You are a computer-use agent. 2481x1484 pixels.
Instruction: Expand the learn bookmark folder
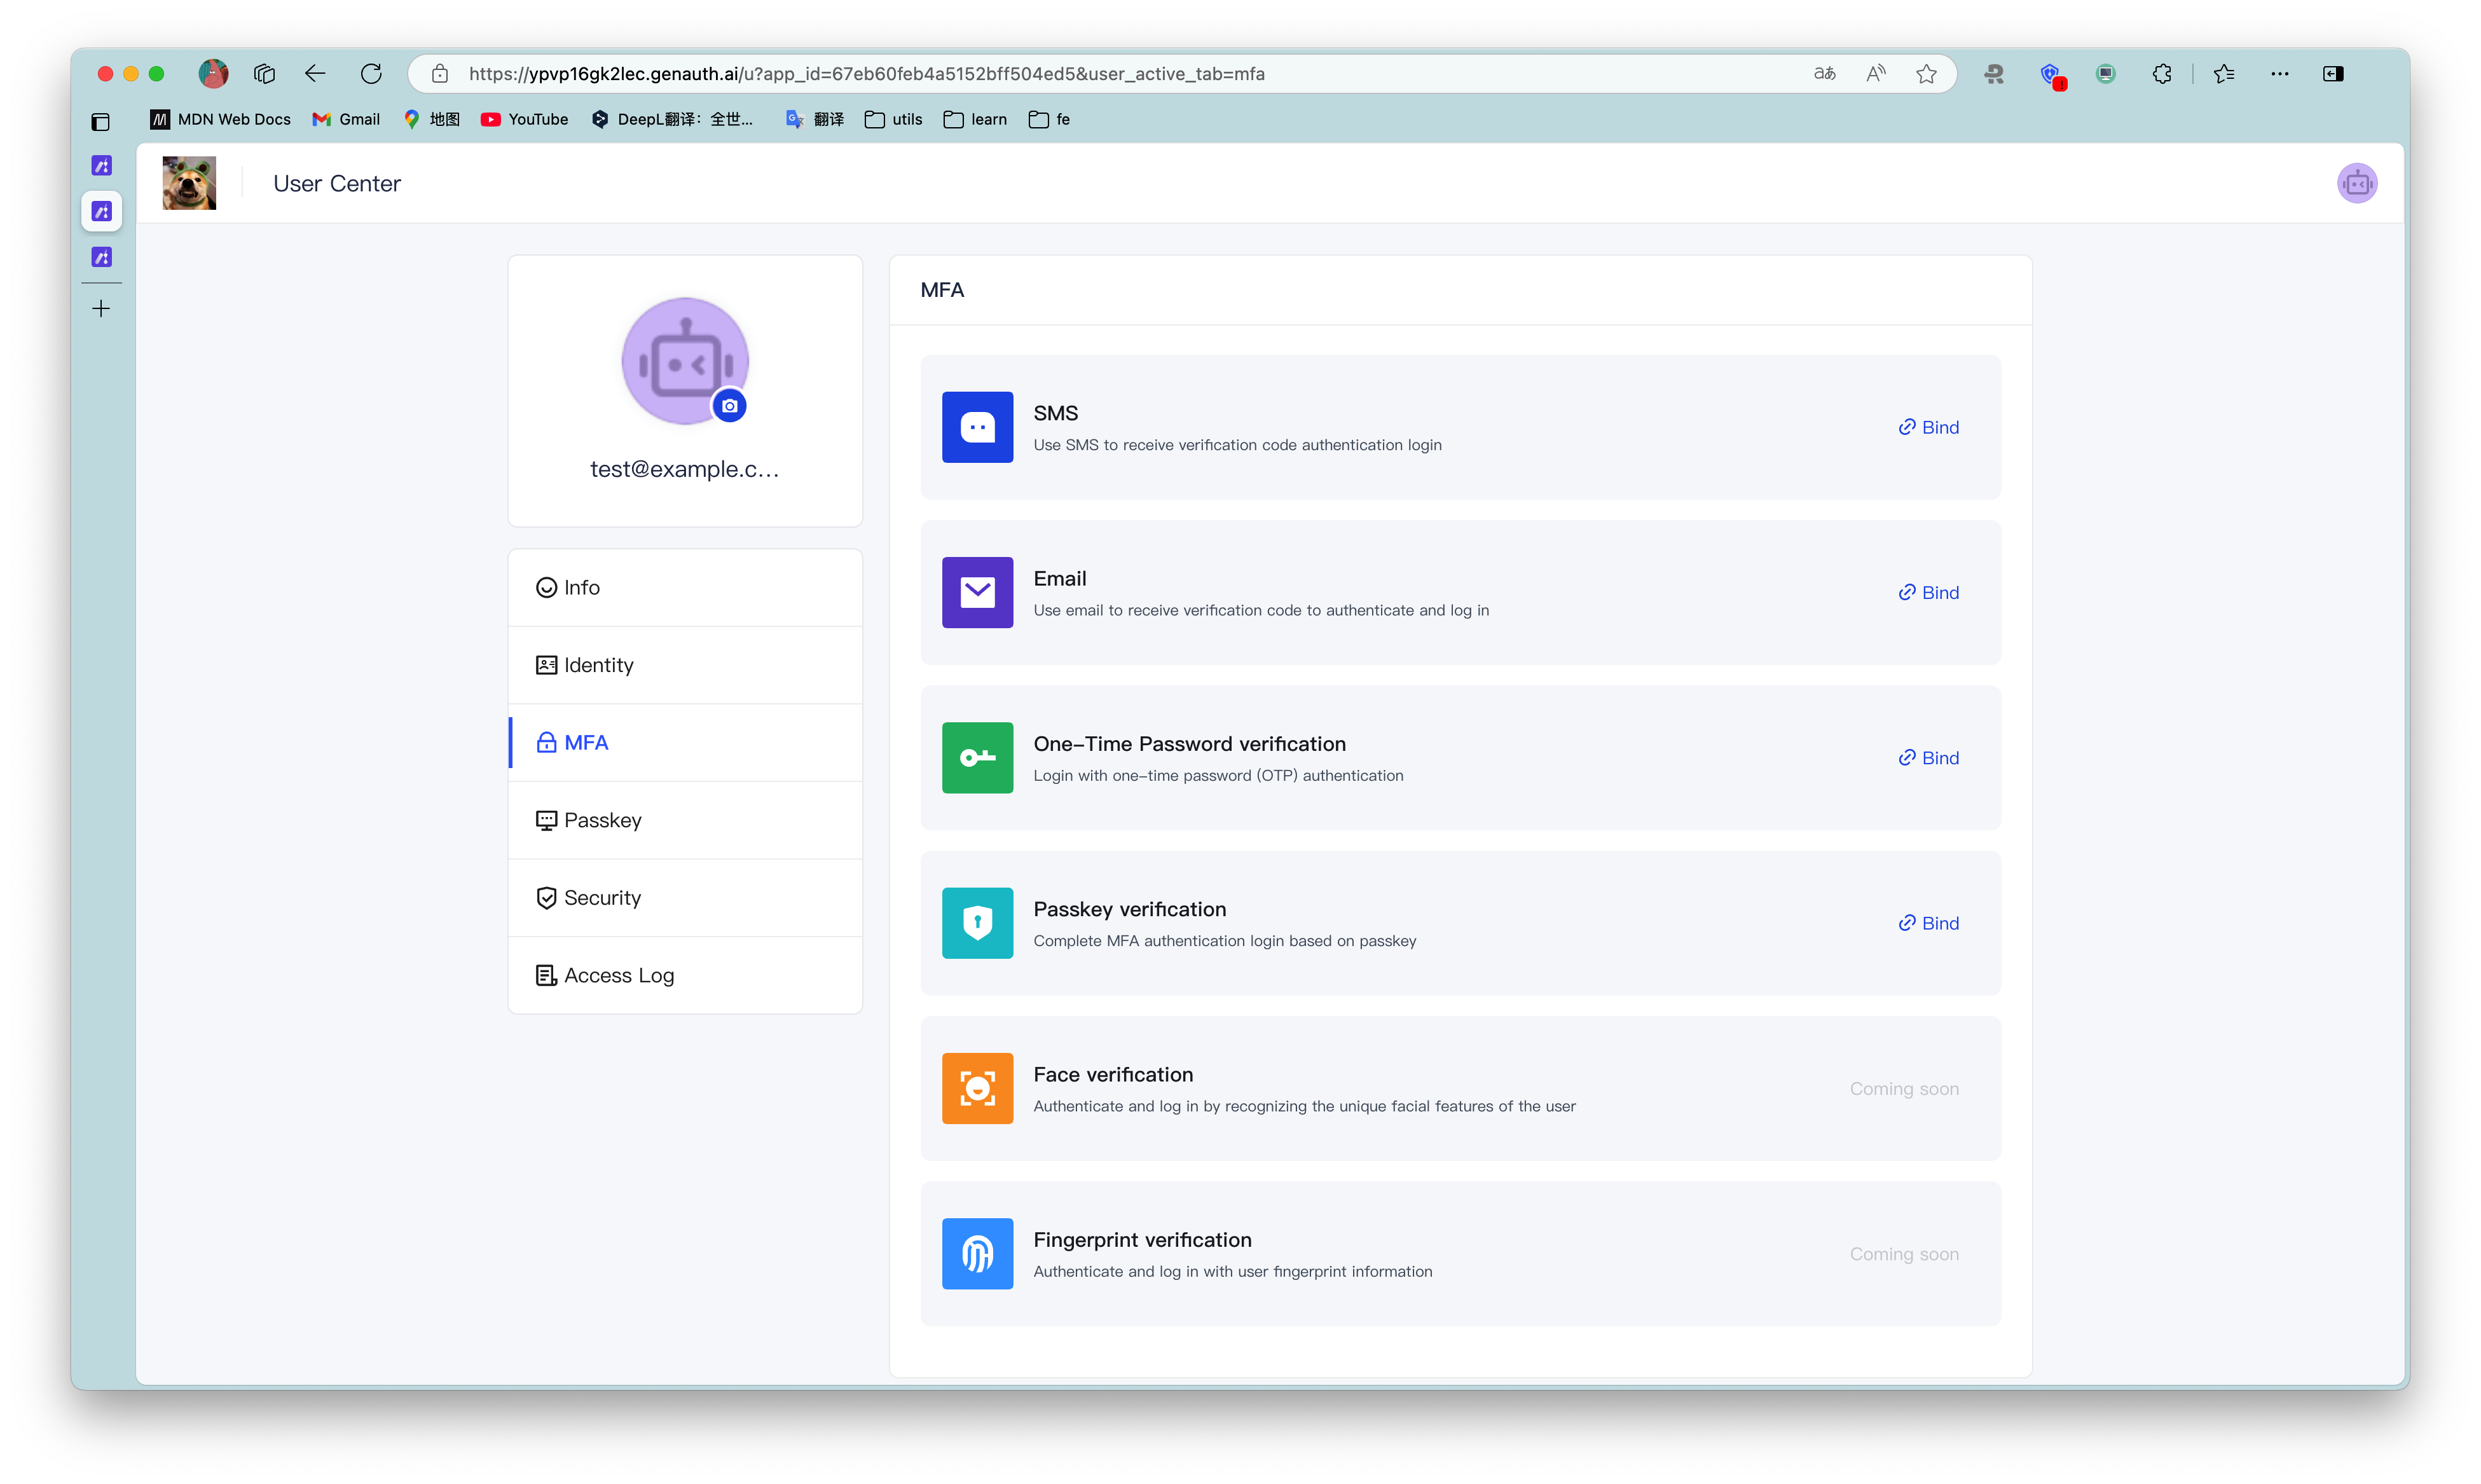[975, 119]
